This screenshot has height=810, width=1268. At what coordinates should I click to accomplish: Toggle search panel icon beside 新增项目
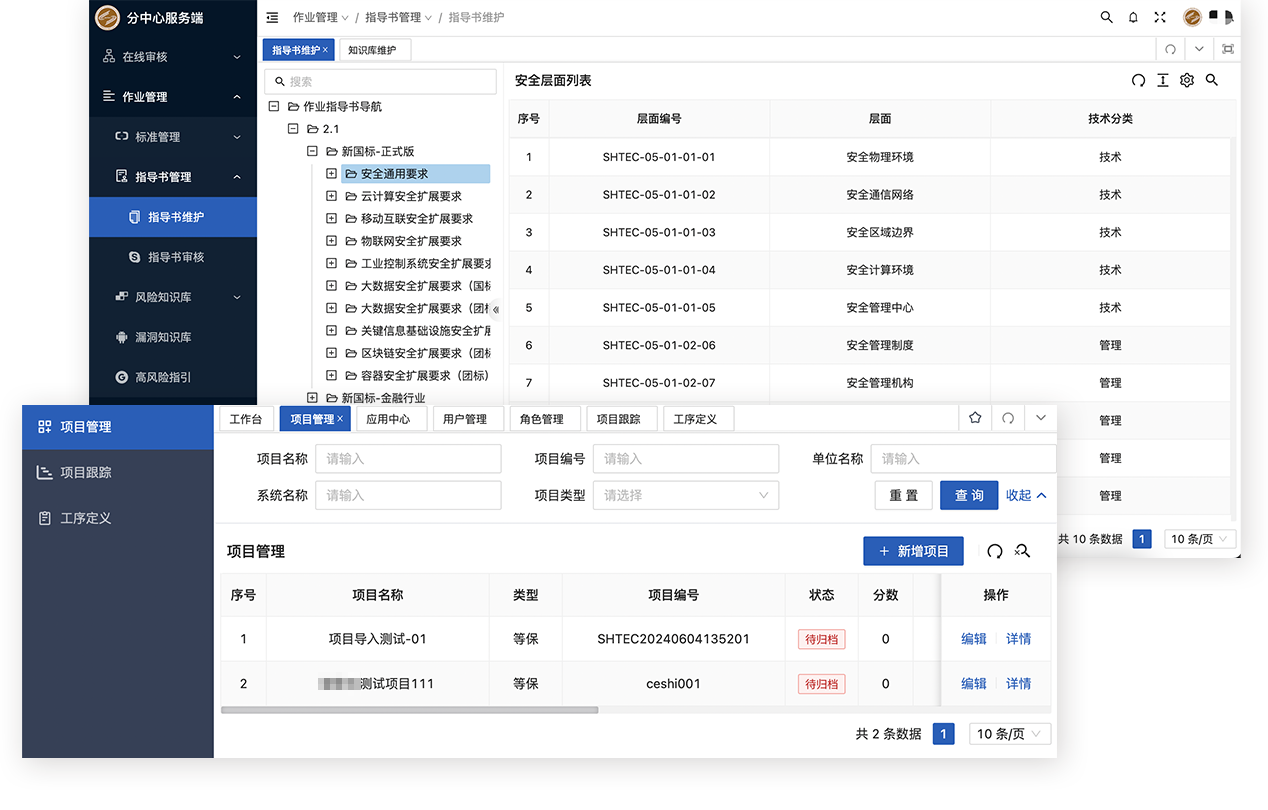1022,551
